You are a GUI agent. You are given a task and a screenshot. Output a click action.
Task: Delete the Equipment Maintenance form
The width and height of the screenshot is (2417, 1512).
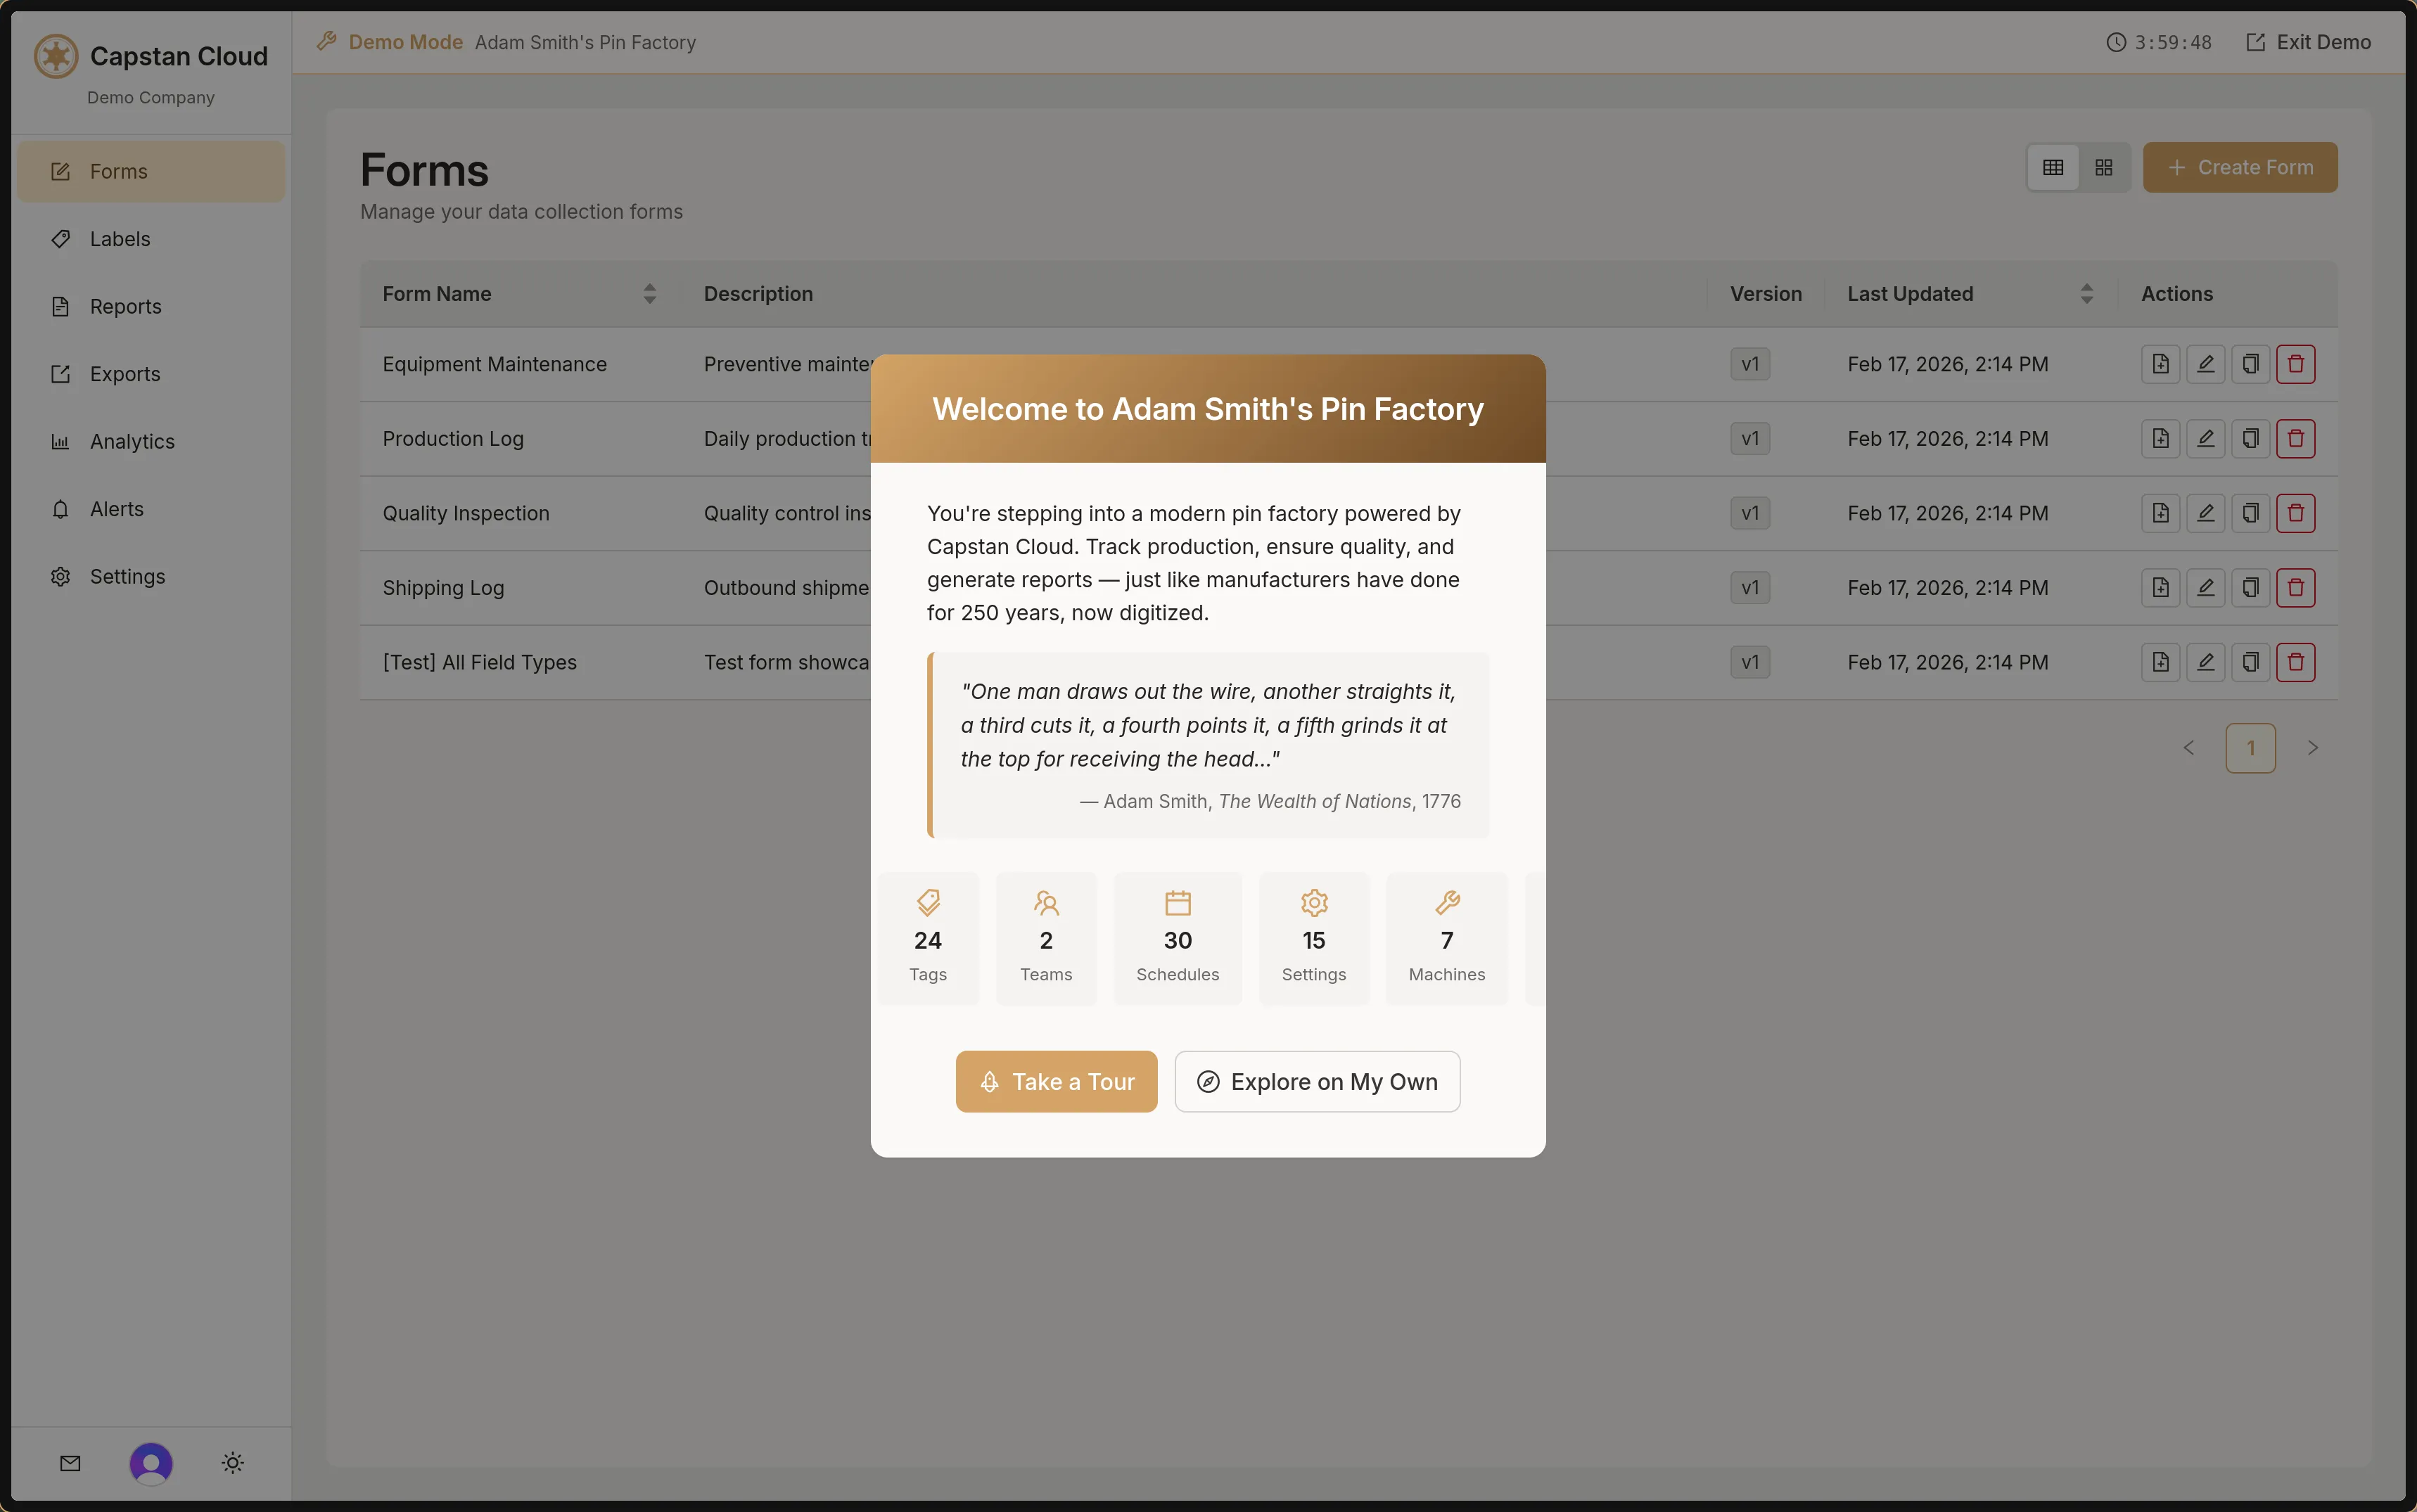[x=2295, y=364]
